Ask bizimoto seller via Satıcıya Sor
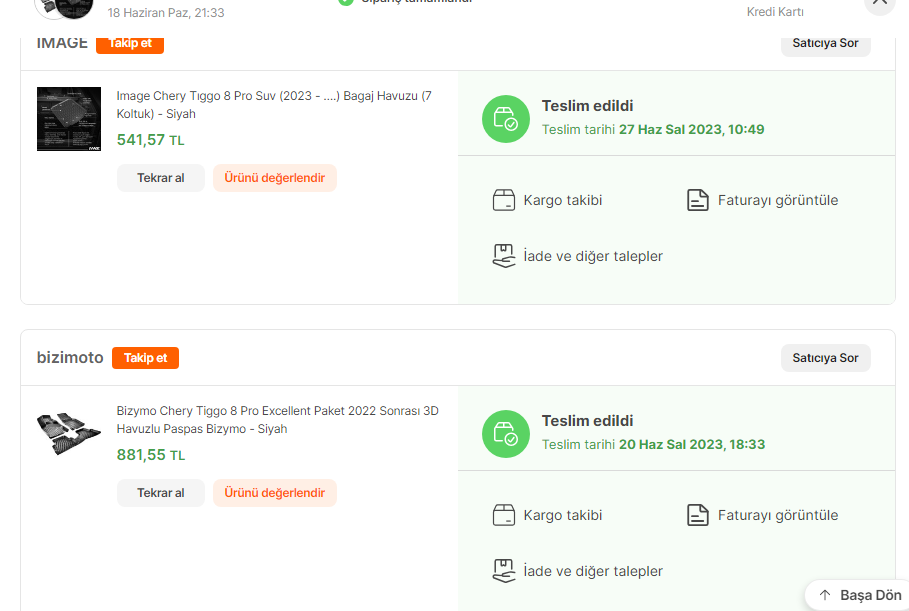The height and width of the screenshot is (611, 909). click(x=825, y=358)
